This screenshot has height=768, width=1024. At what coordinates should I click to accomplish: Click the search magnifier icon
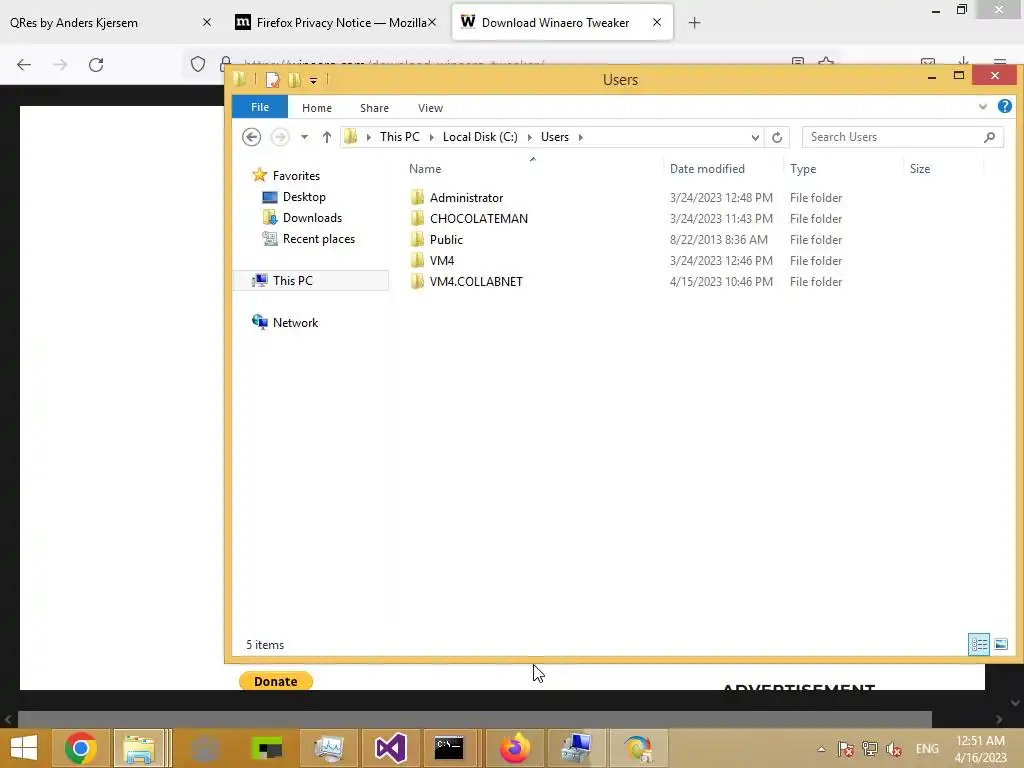[x=989, y=136]
